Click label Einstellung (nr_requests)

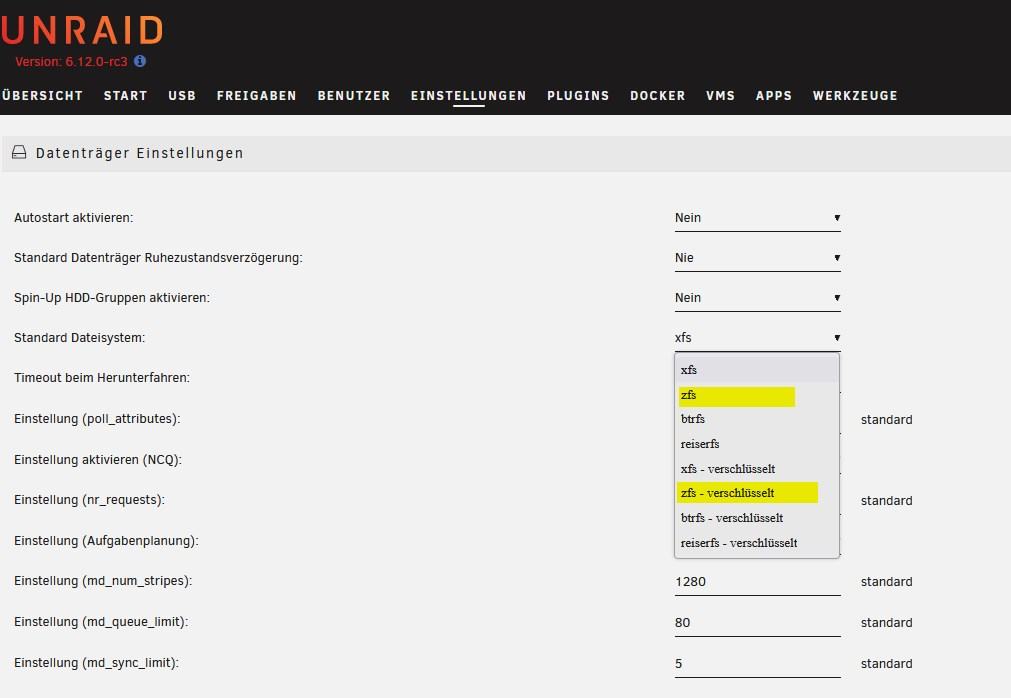point(90,500)
